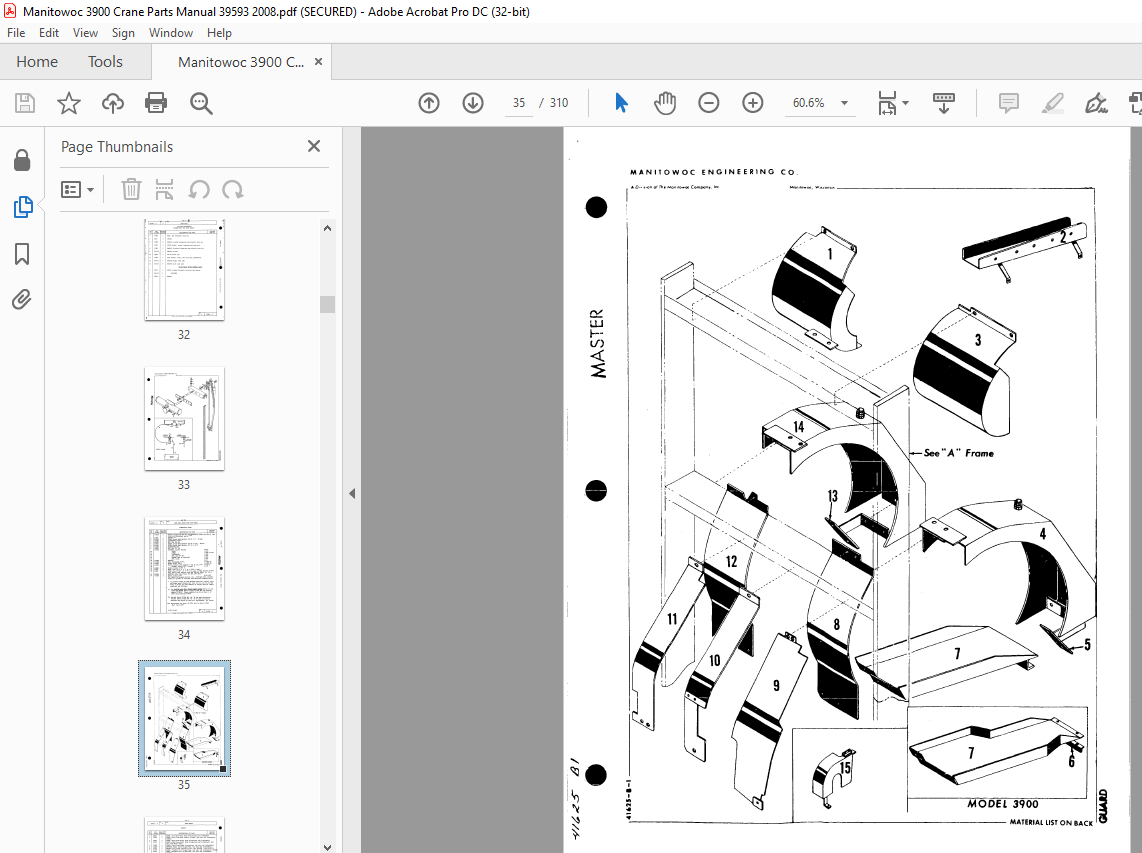Viewport: 1142px width, 853px height.
Task: Open the Help menu
Action: click(x=218, y=33)
